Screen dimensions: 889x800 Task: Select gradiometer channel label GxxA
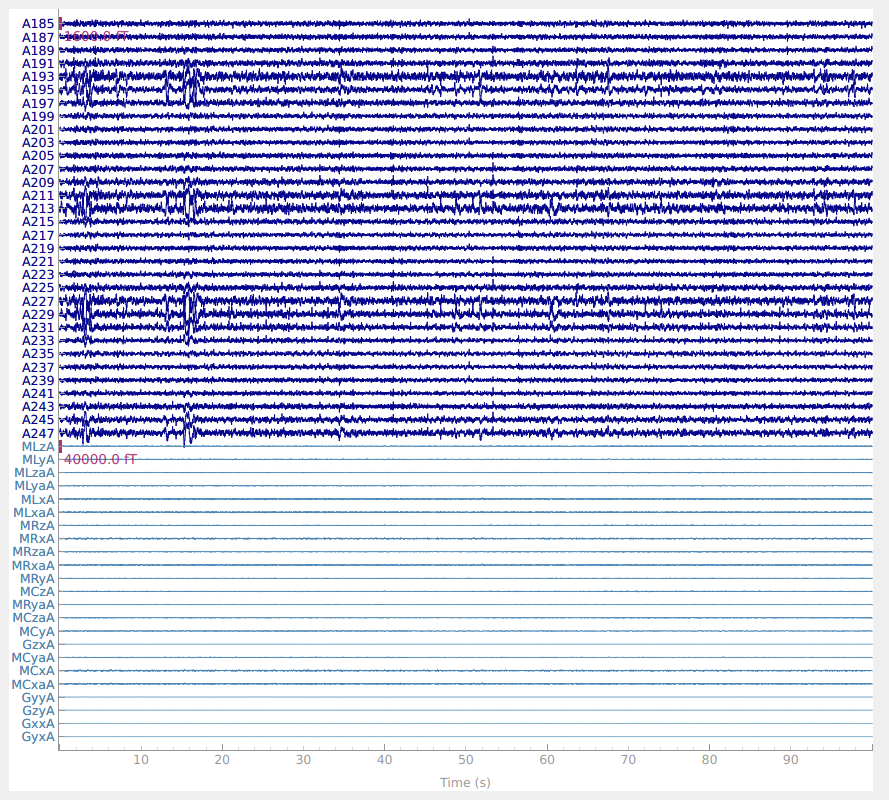pyautogui.click(x=39, y=723)
